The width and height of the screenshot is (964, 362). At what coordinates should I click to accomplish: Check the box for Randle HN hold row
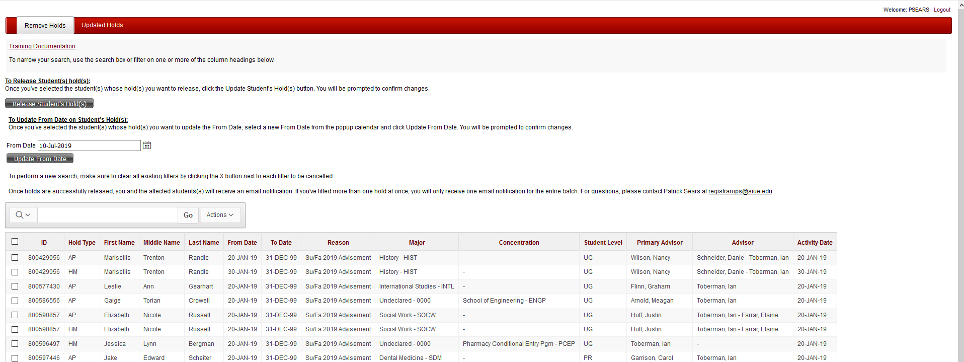pos(15,272)
